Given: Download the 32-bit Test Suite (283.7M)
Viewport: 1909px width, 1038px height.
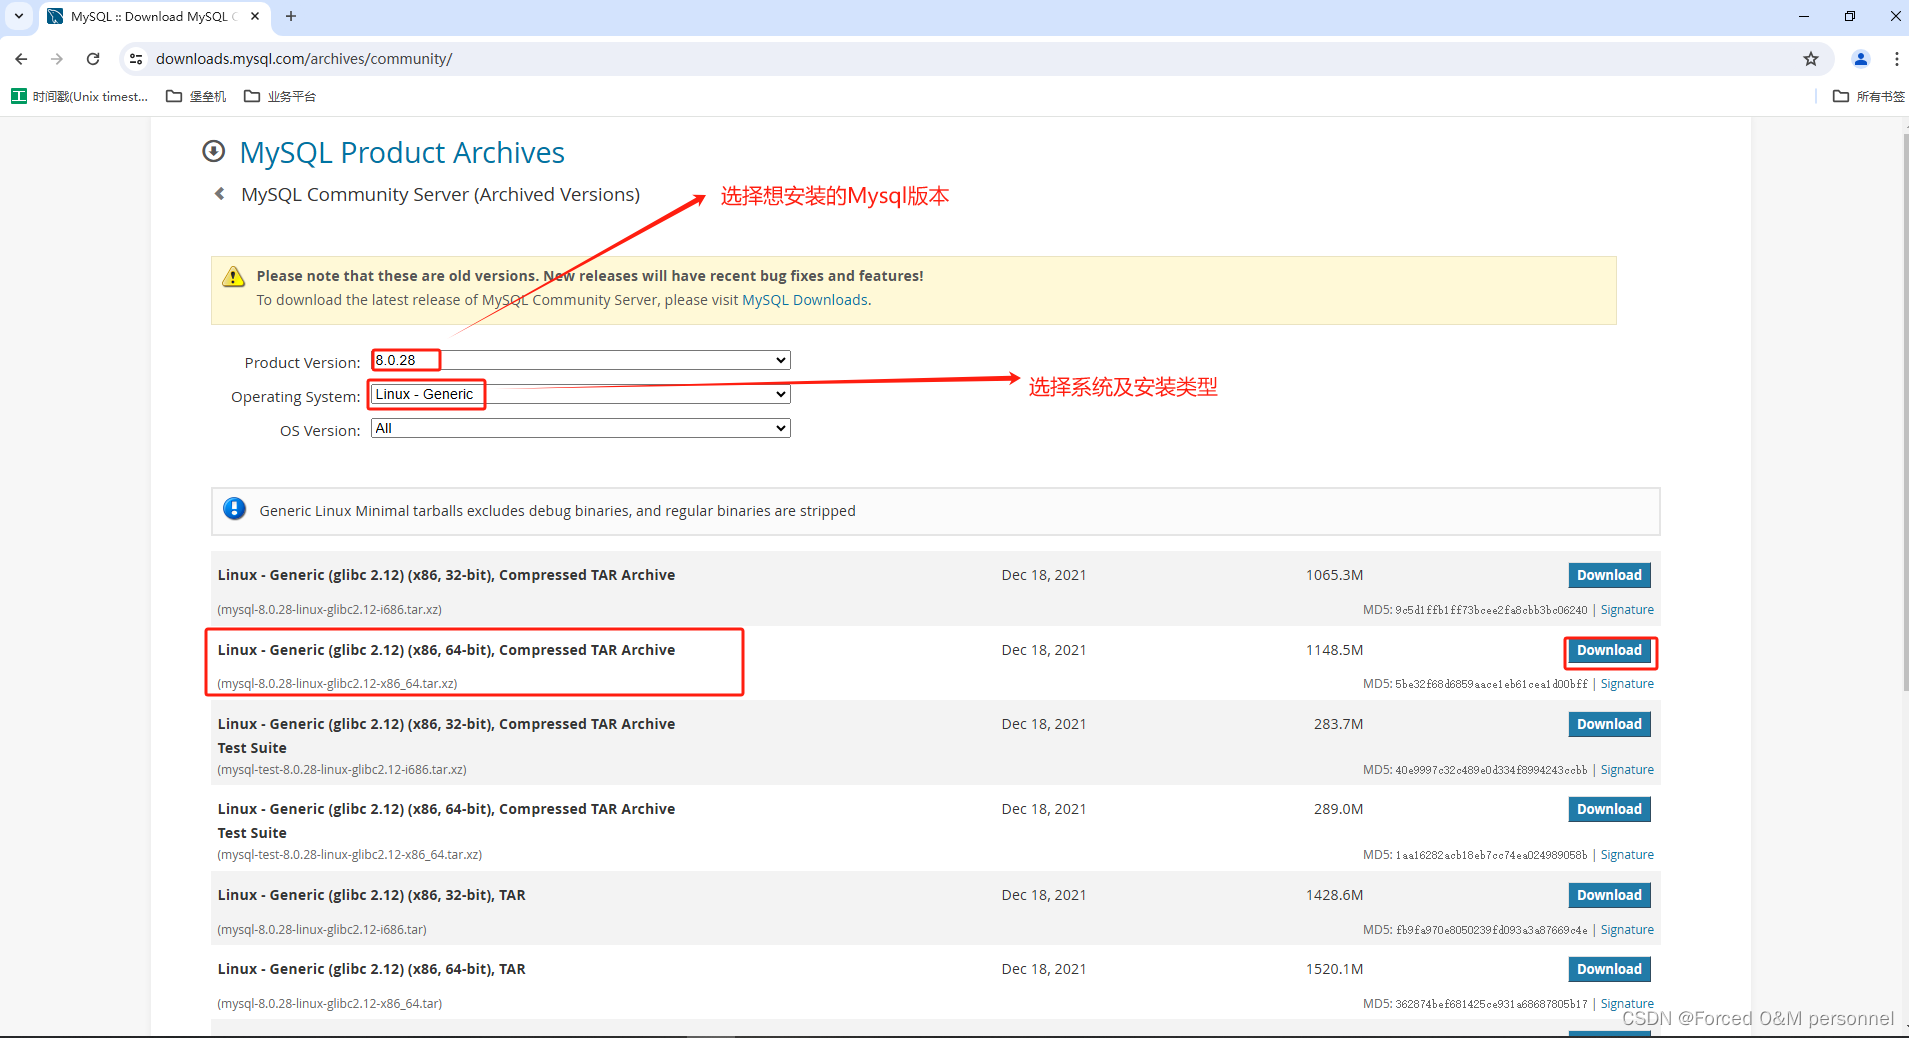Looking at the screenshot, I should pyautogui.click(x=1609, y=724).
